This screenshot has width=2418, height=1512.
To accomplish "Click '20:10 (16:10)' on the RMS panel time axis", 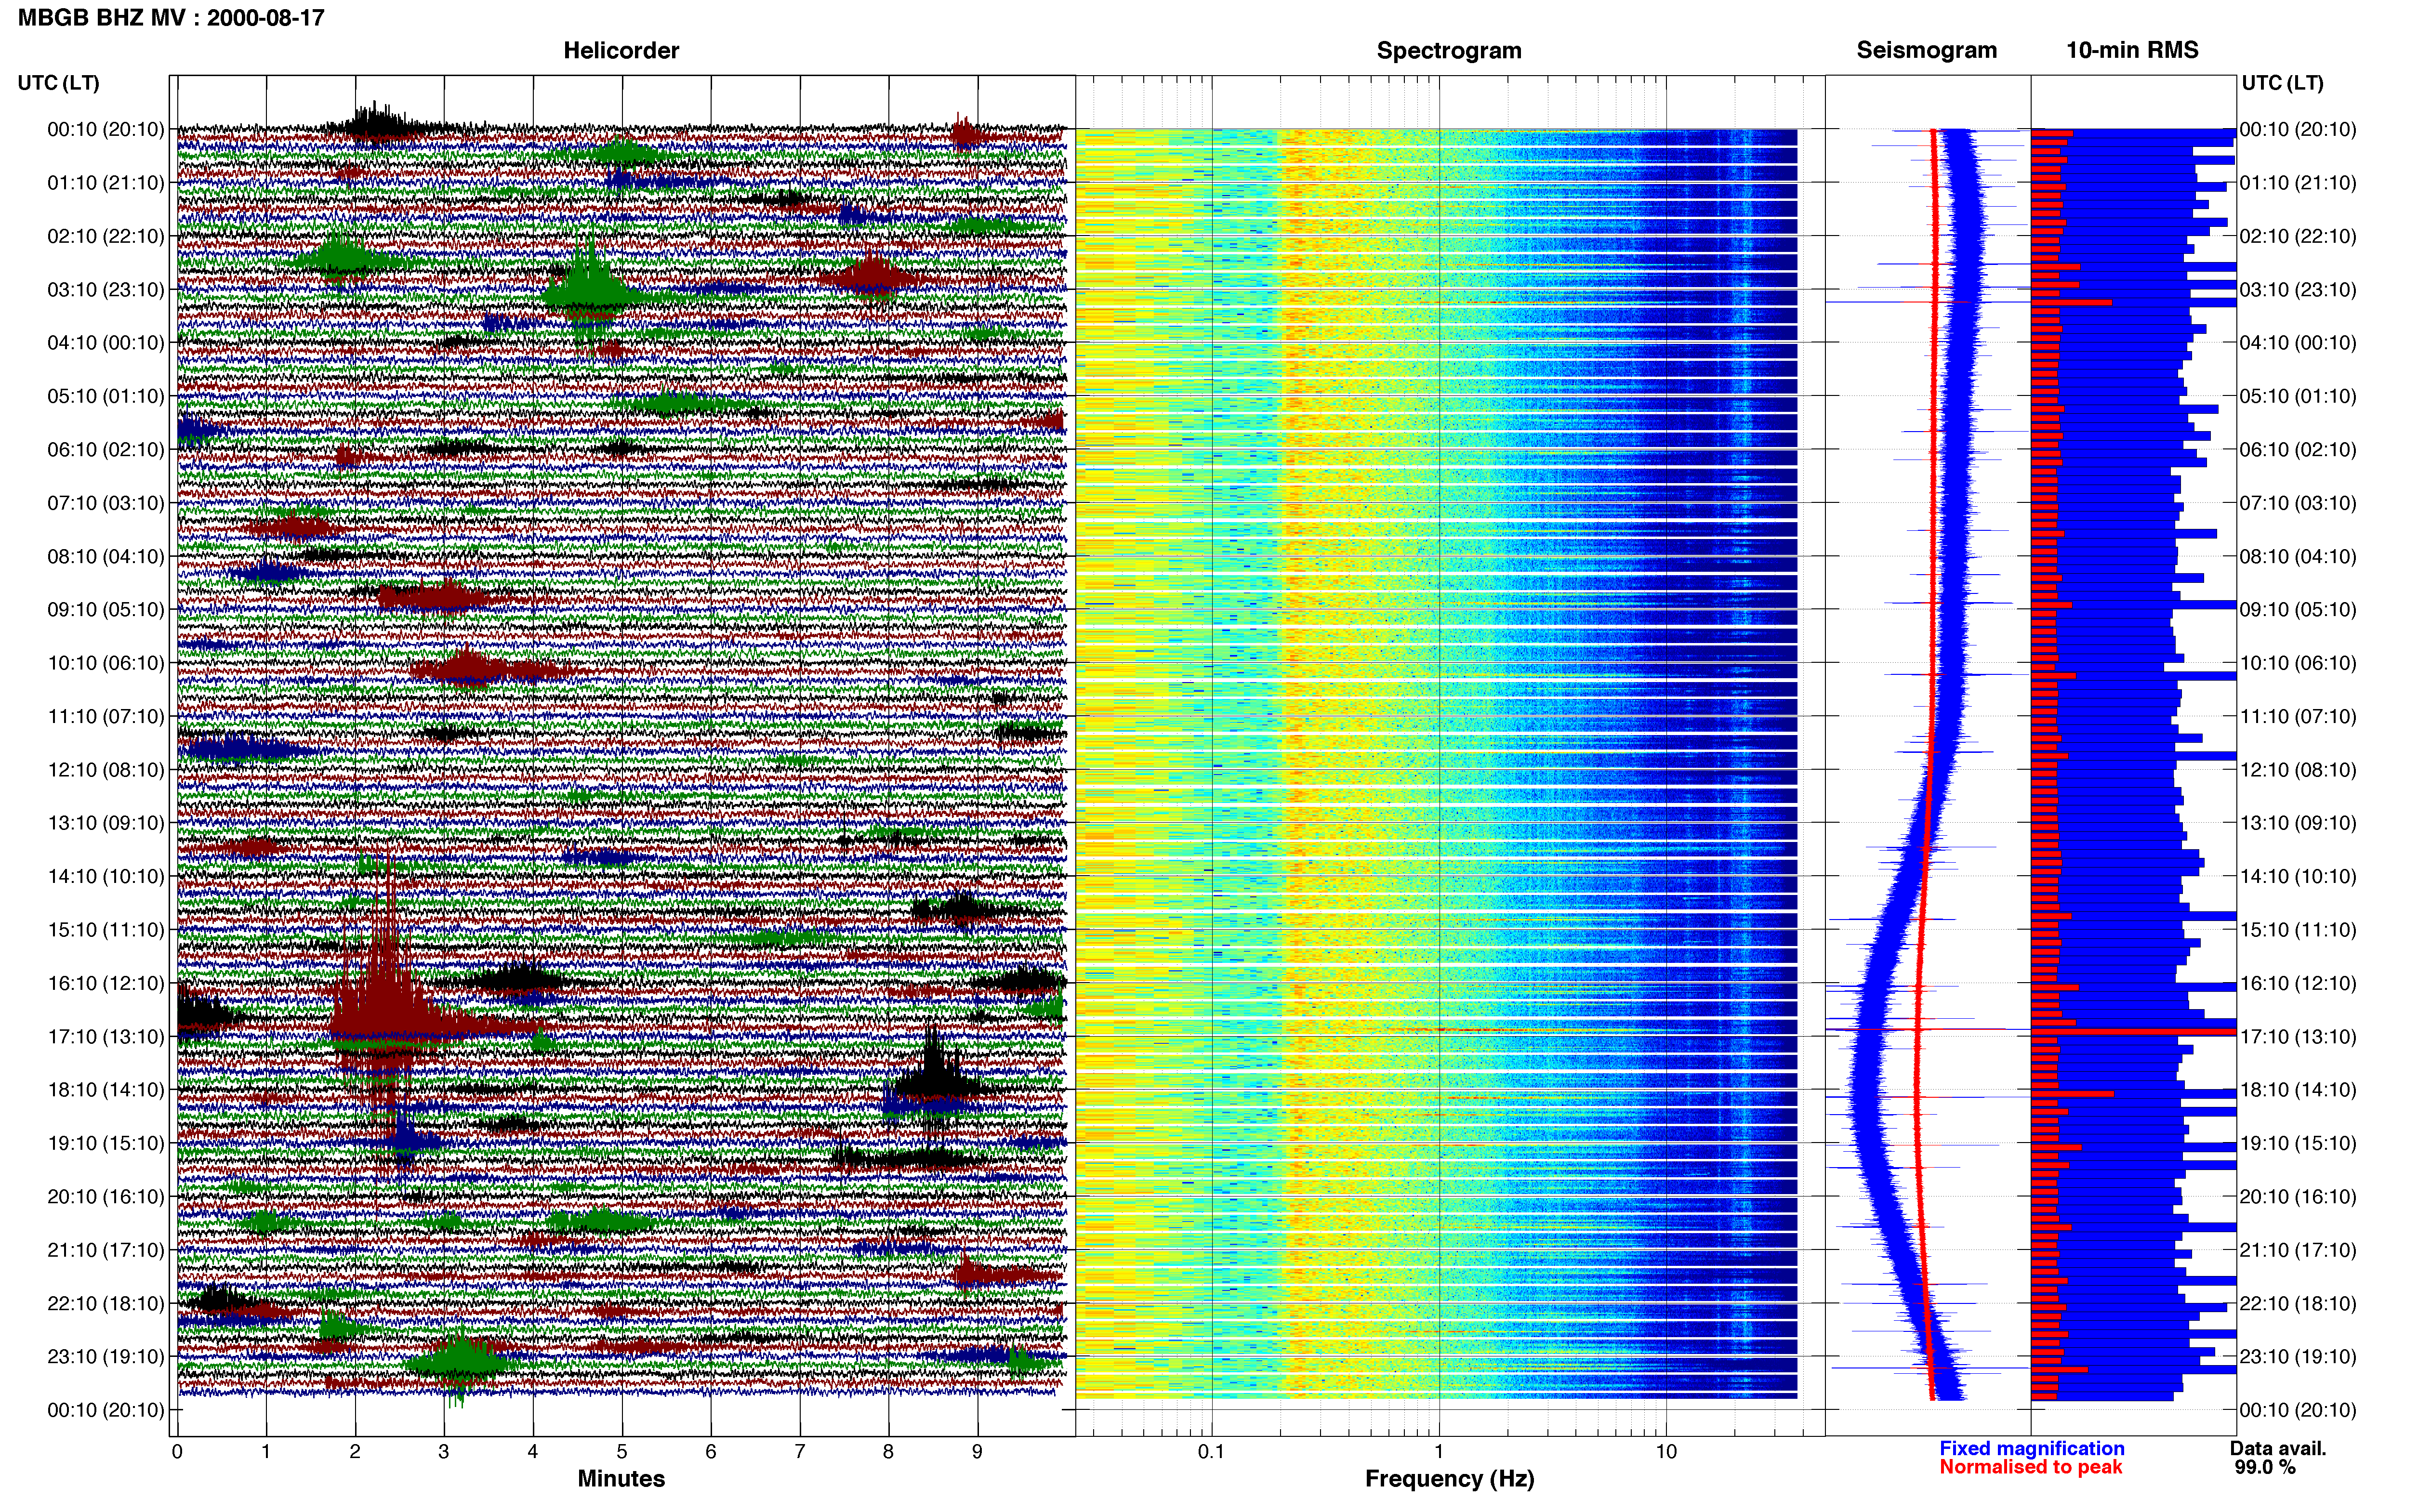I will point(2298,1197).
